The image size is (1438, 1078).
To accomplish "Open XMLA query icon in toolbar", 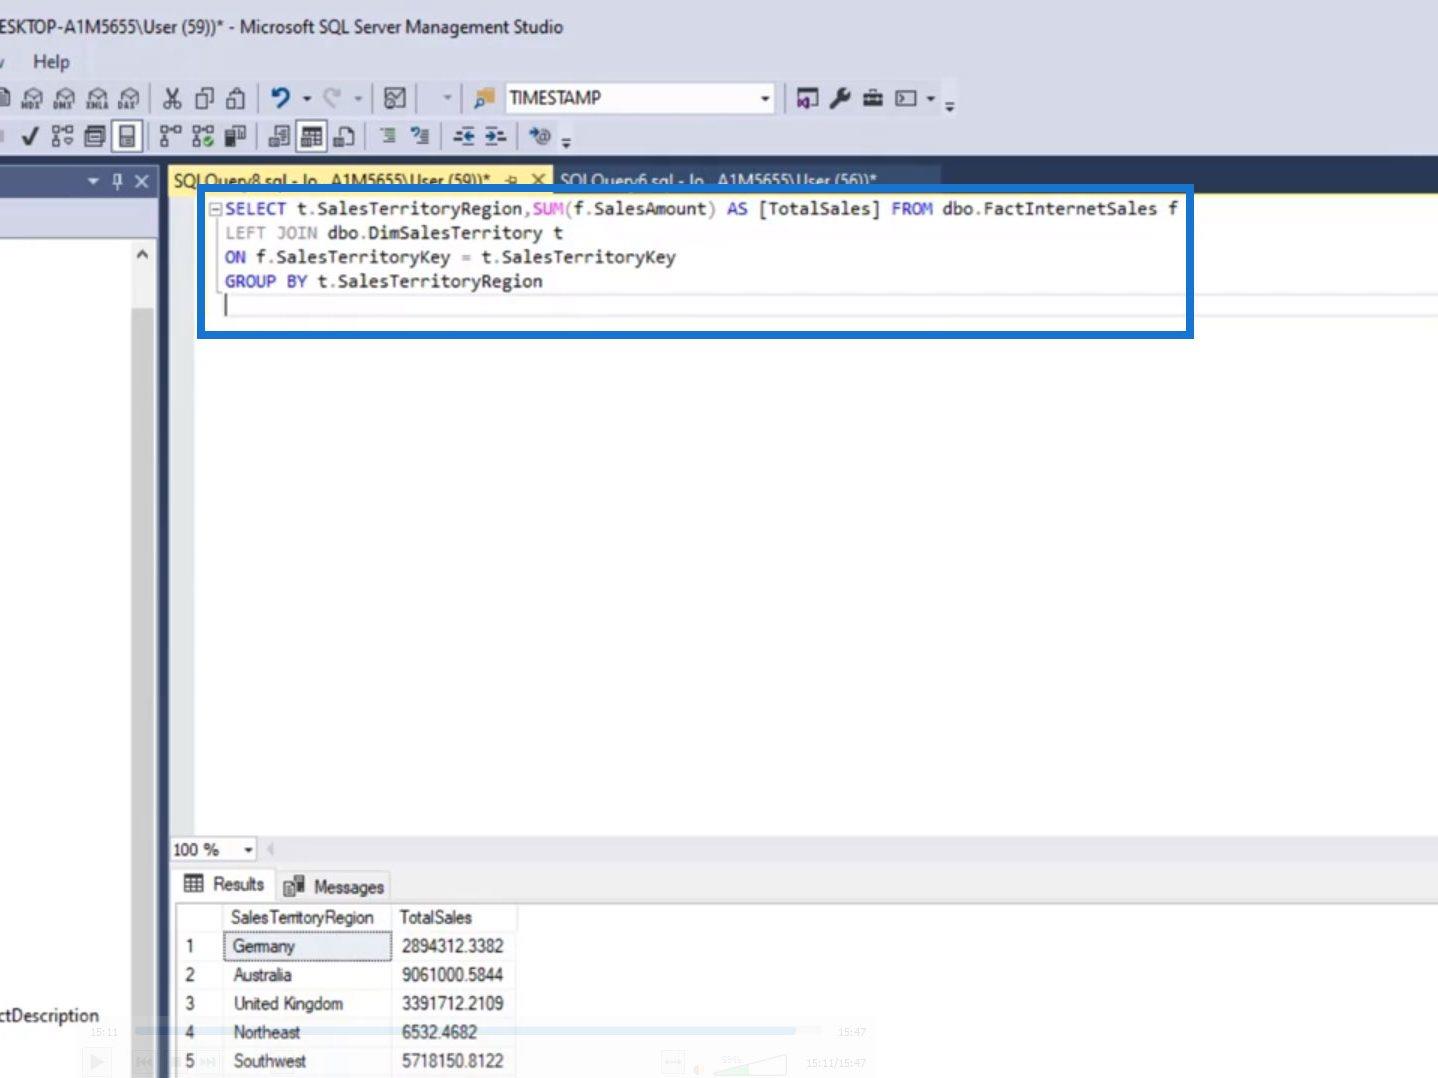I will point(96,98).
